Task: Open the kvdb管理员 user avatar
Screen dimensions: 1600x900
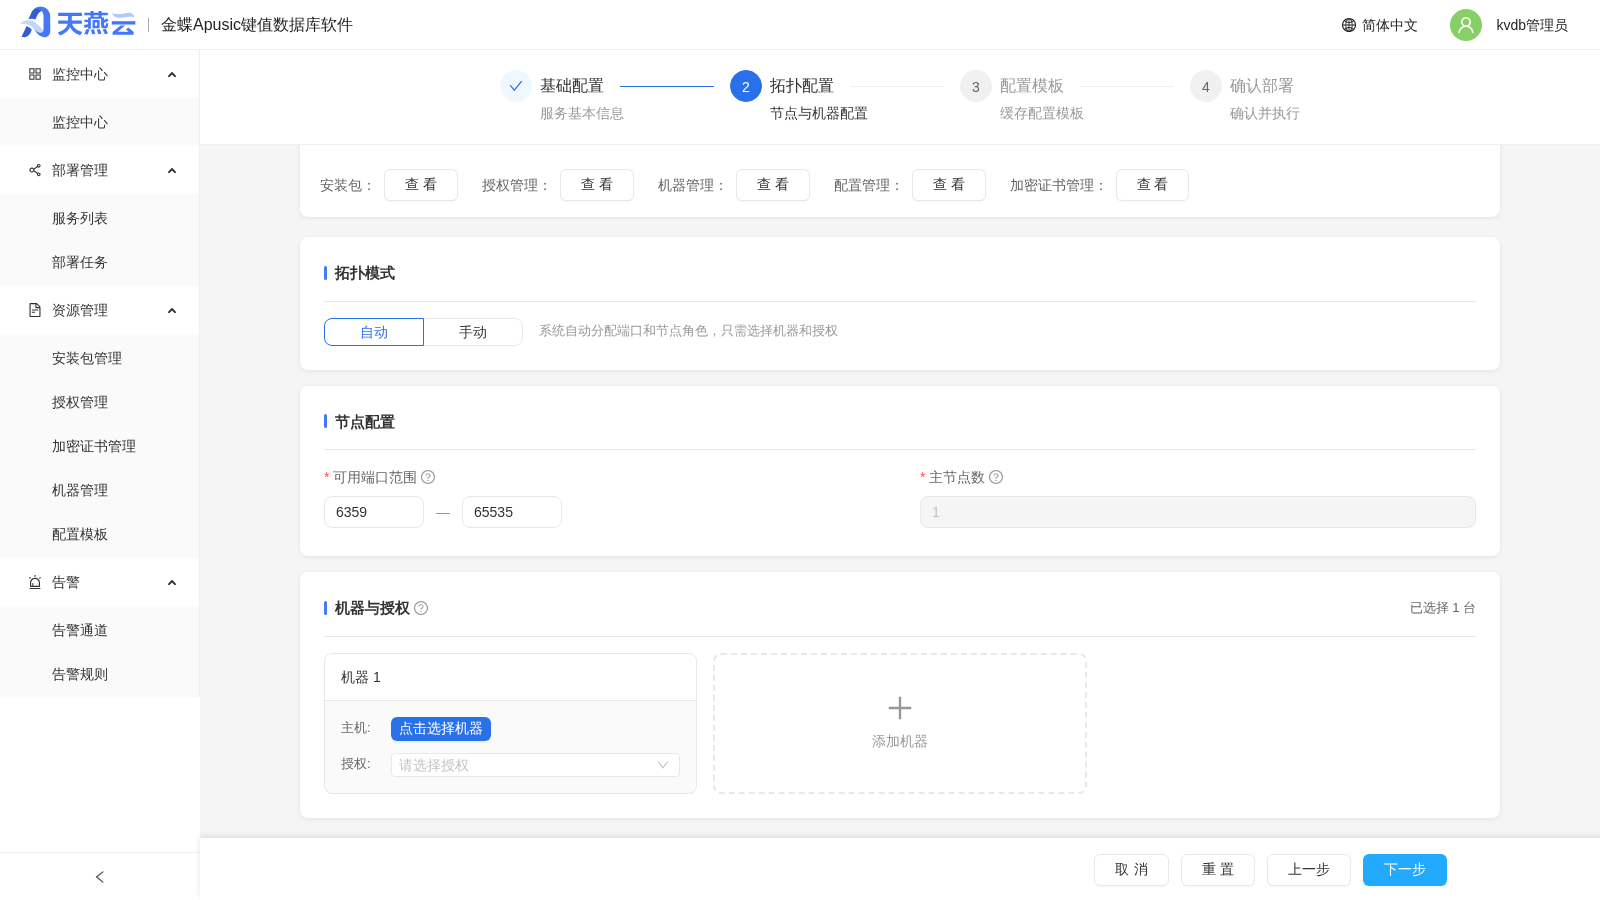Action: (x=1466, y=25)
